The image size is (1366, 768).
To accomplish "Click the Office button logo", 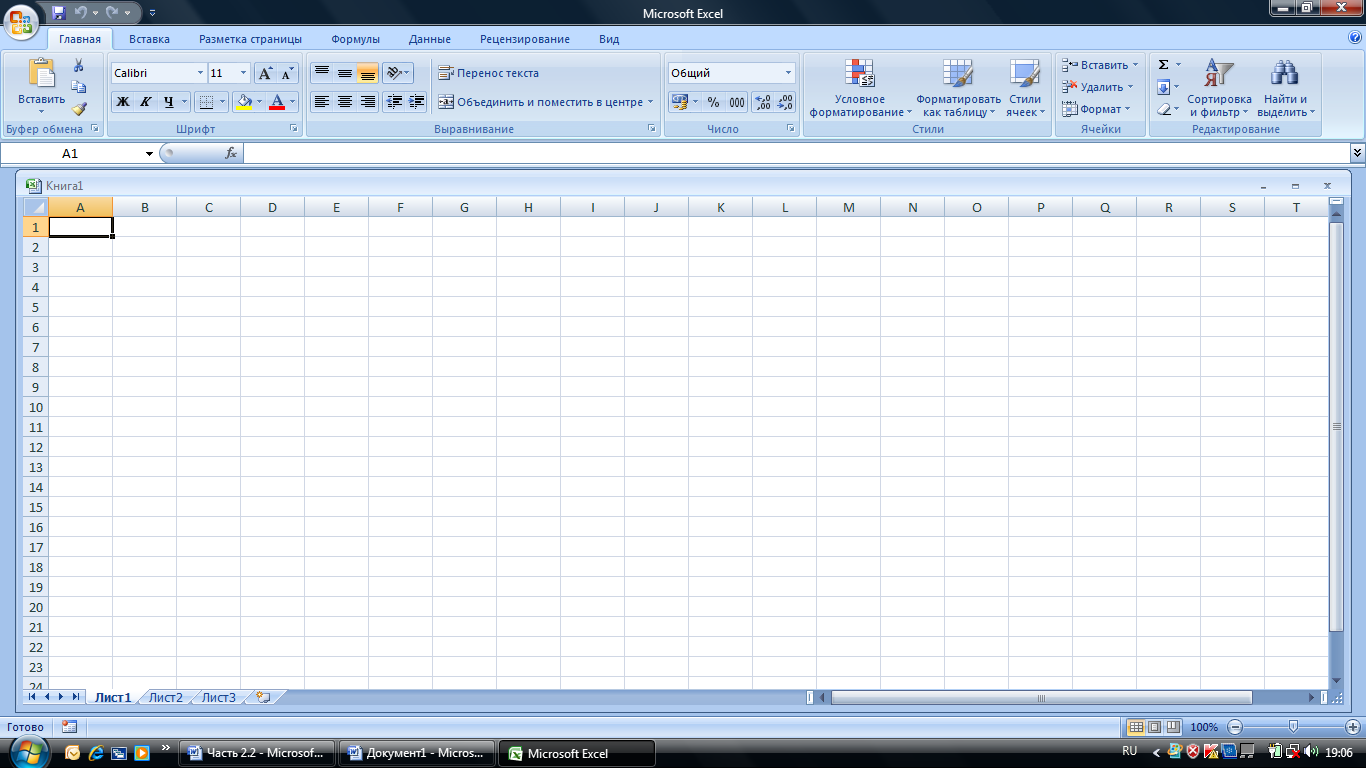I will click(20, 20).
